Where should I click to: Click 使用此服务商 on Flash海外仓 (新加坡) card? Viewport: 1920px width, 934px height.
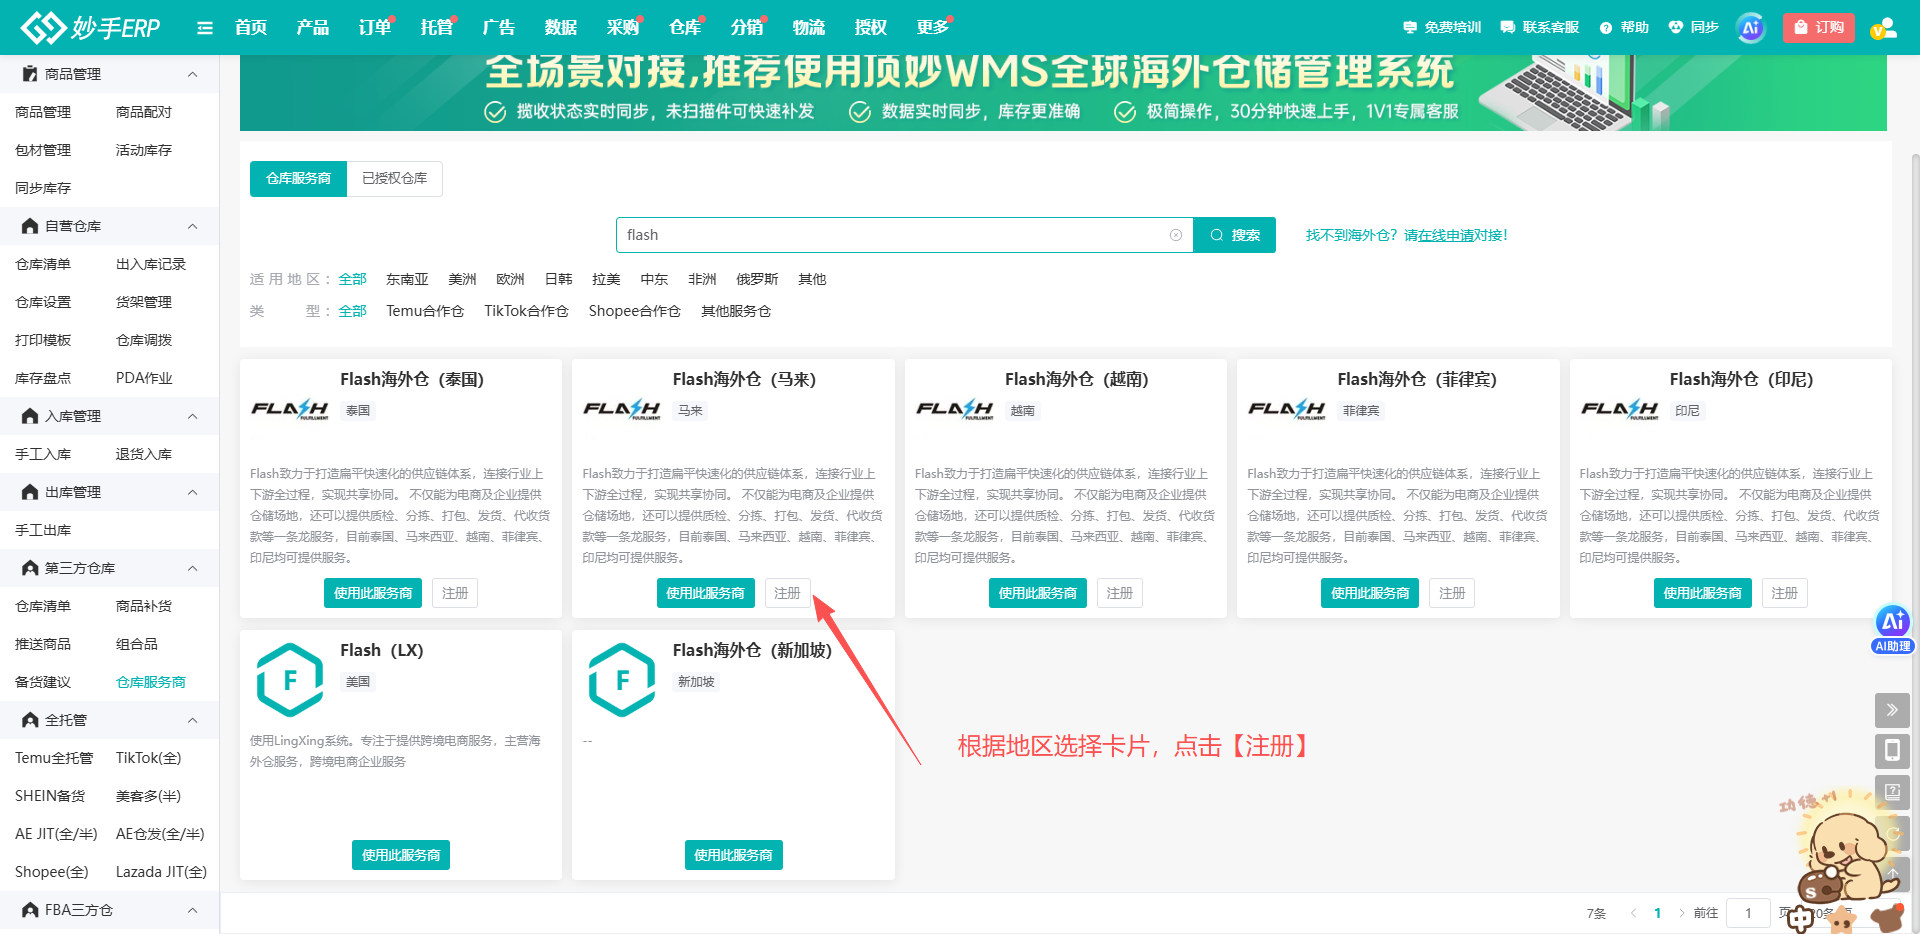(733, 855)
